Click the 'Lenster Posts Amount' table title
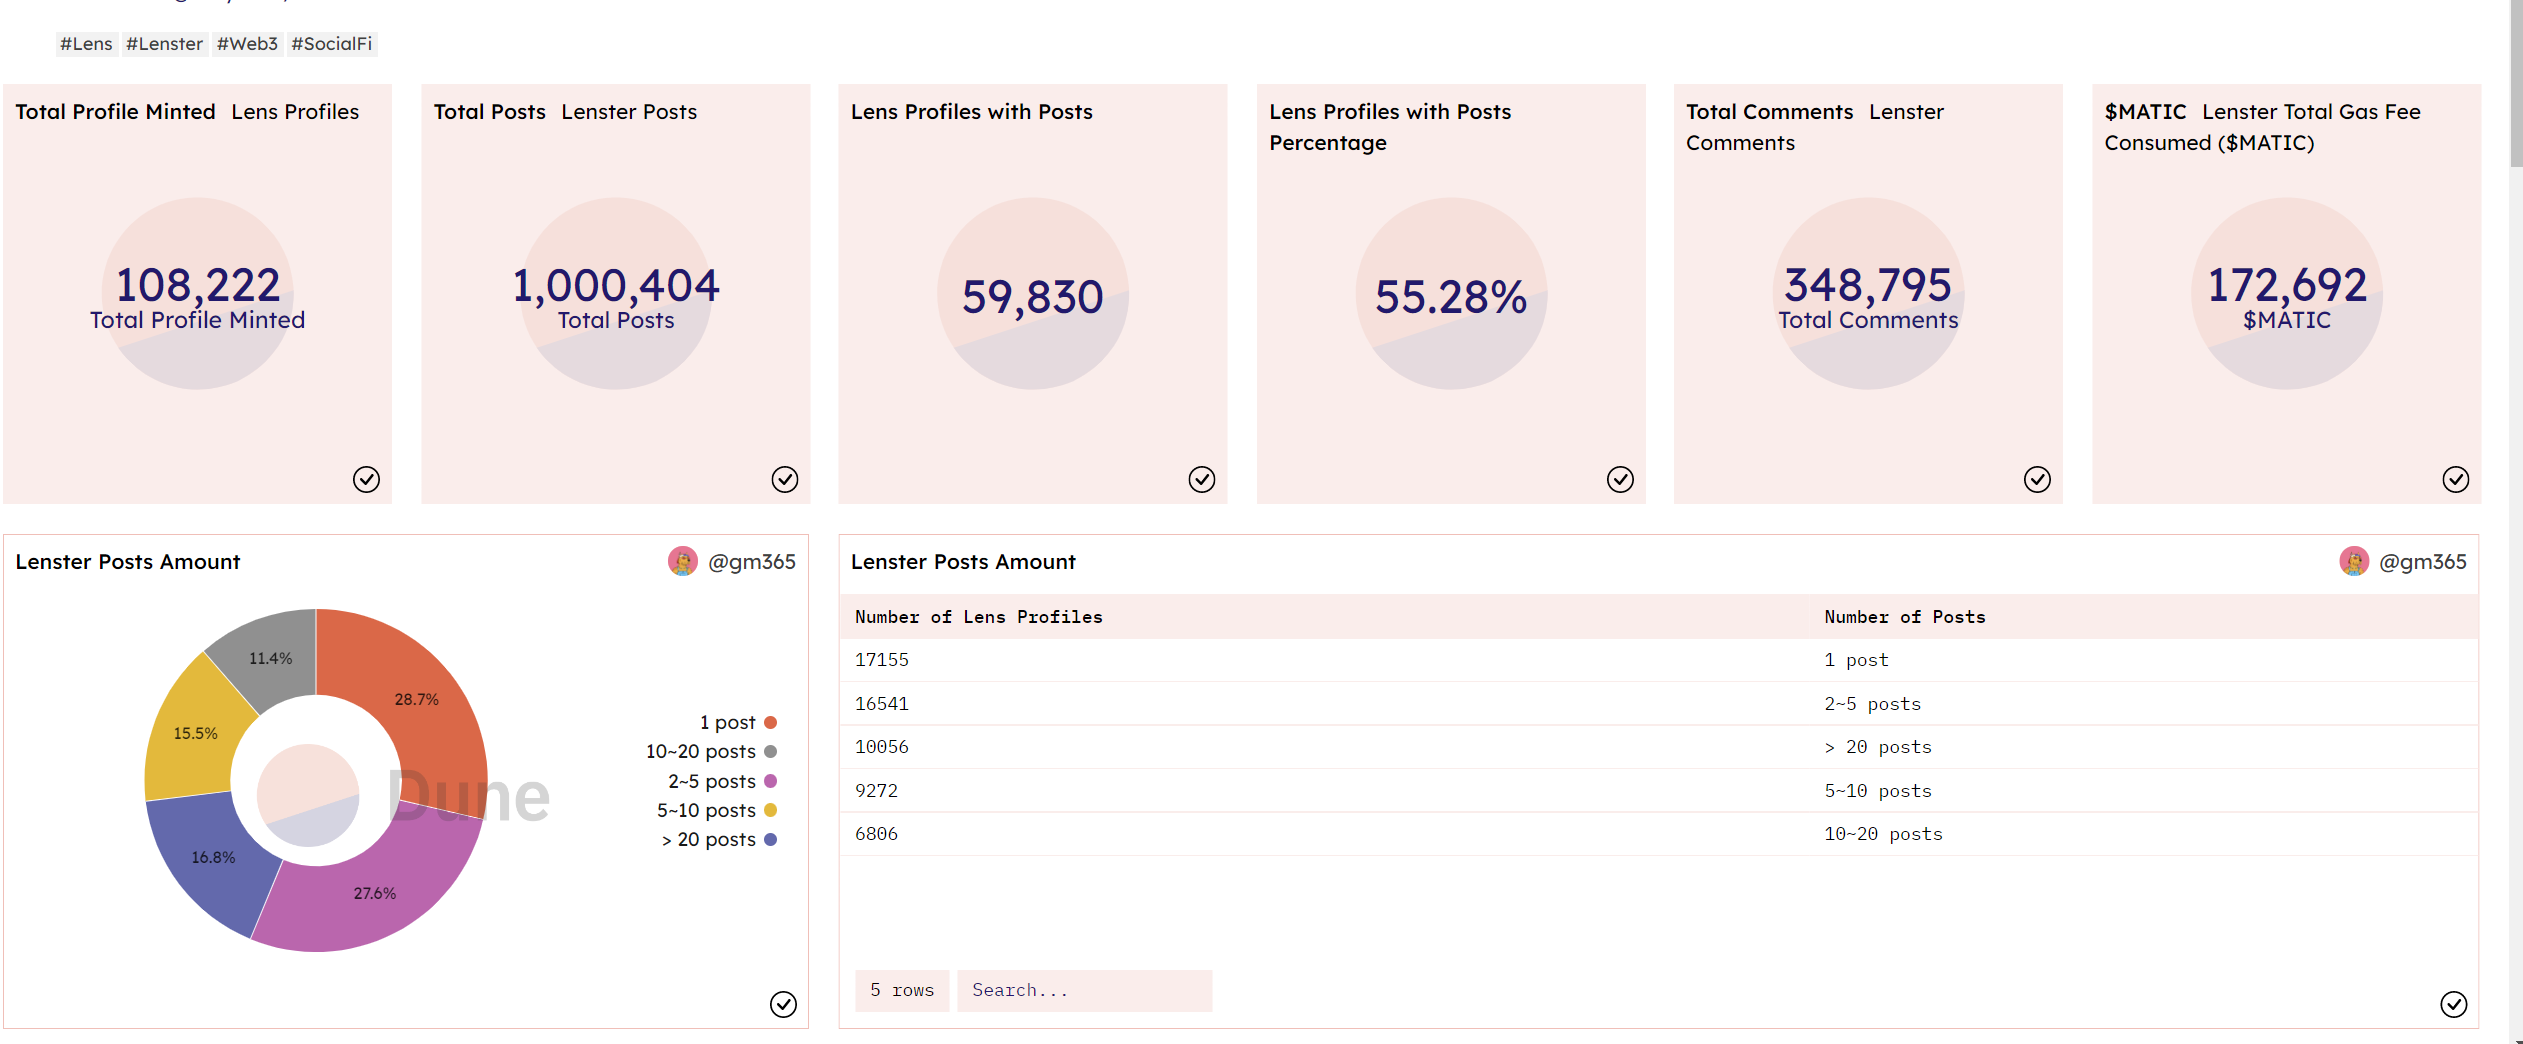 [963, 562]
